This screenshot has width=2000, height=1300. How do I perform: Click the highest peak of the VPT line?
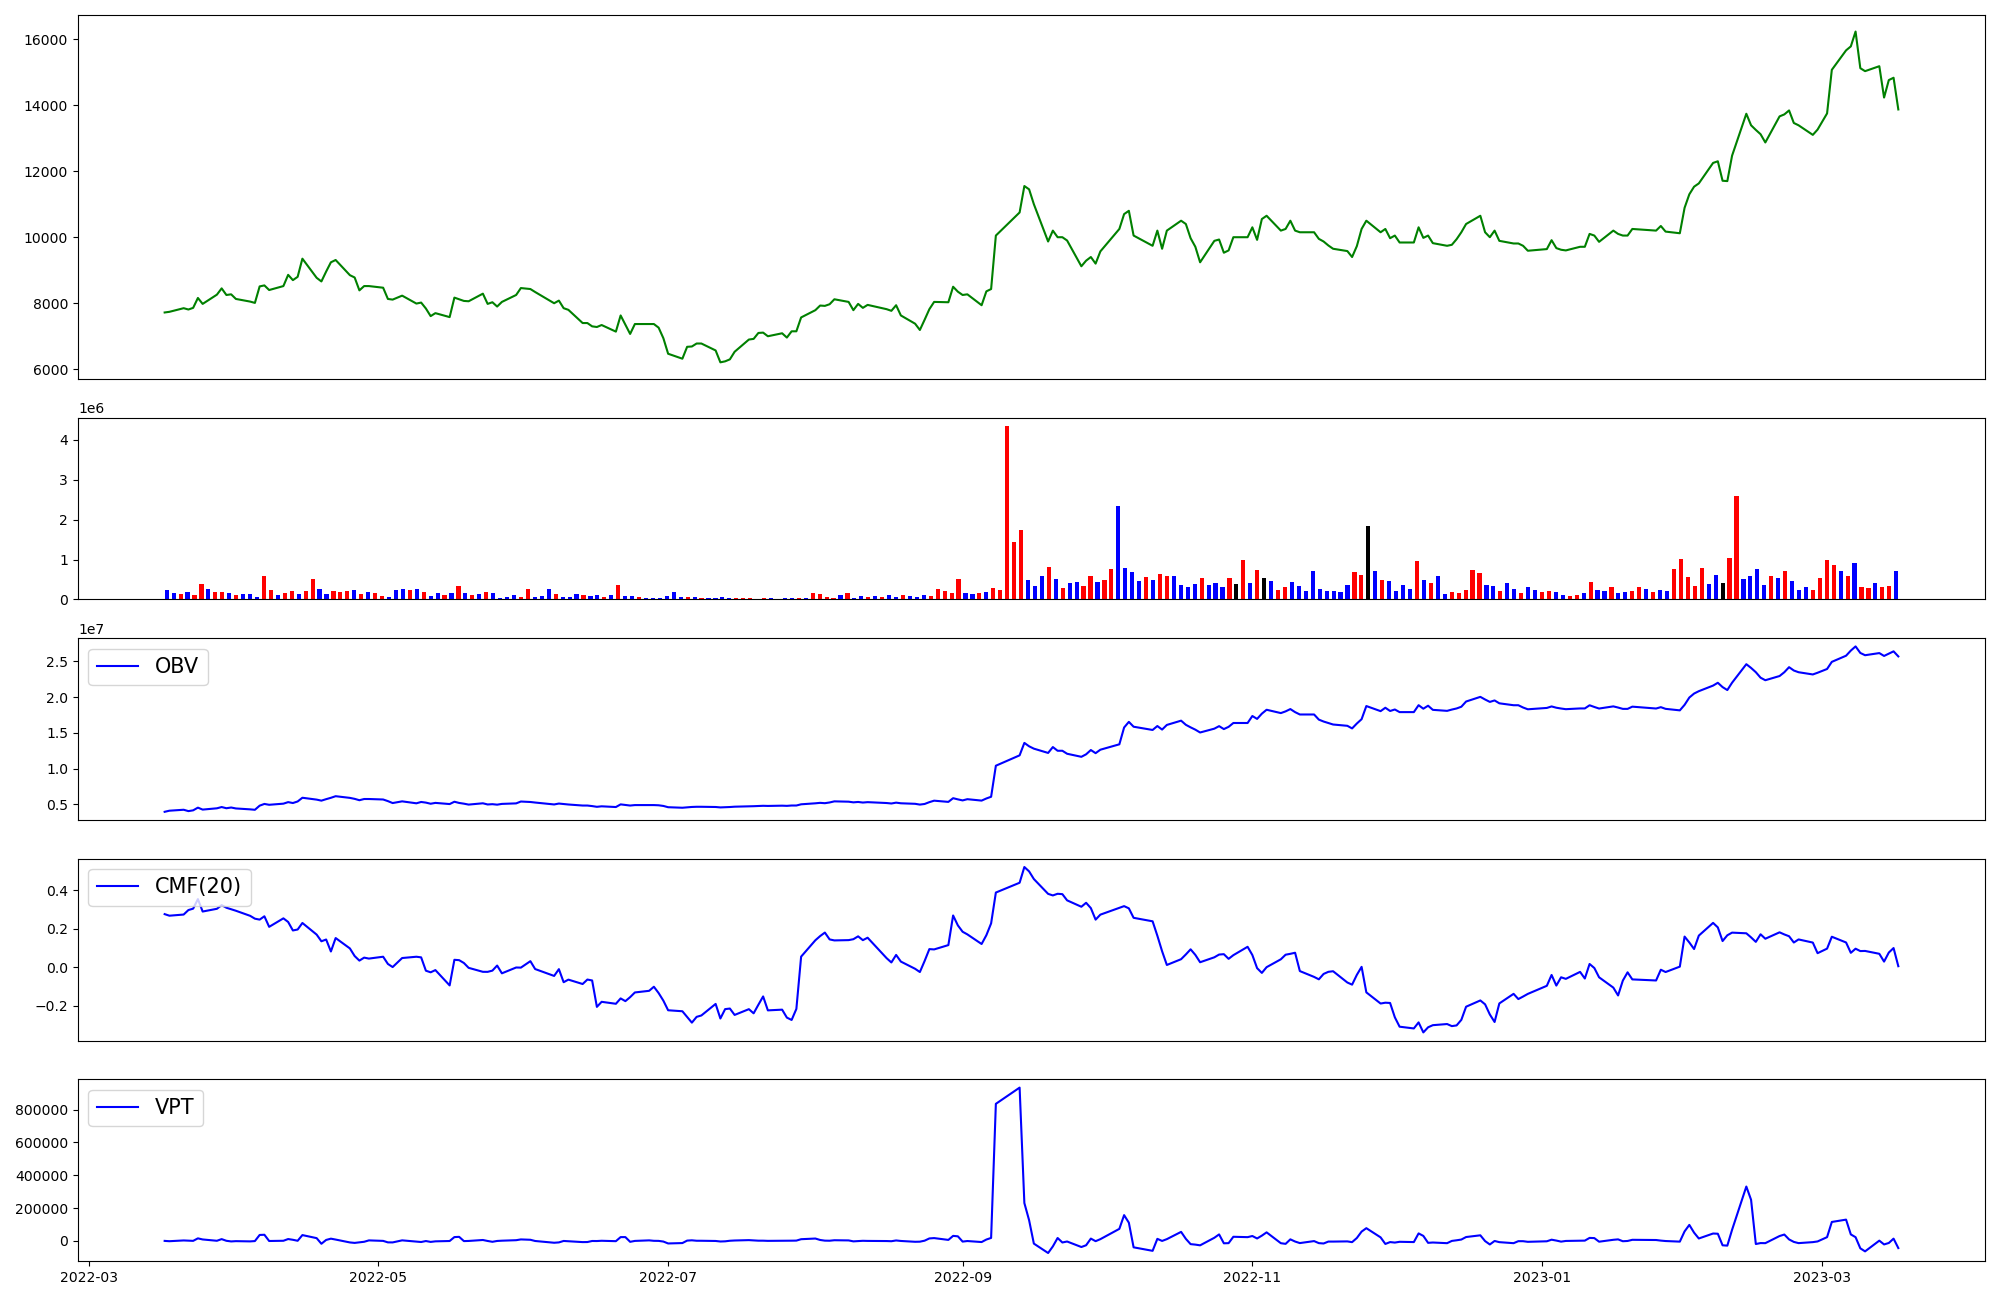click(1019, 1088)
